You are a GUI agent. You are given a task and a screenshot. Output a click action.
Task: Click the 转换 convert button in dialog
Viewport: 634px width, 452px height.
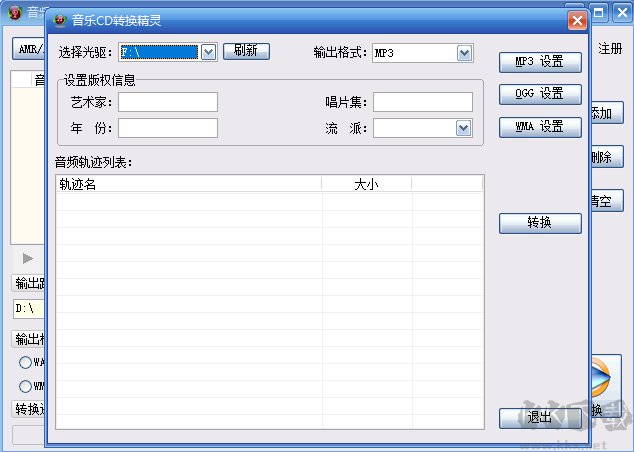[x=540, y=223]
